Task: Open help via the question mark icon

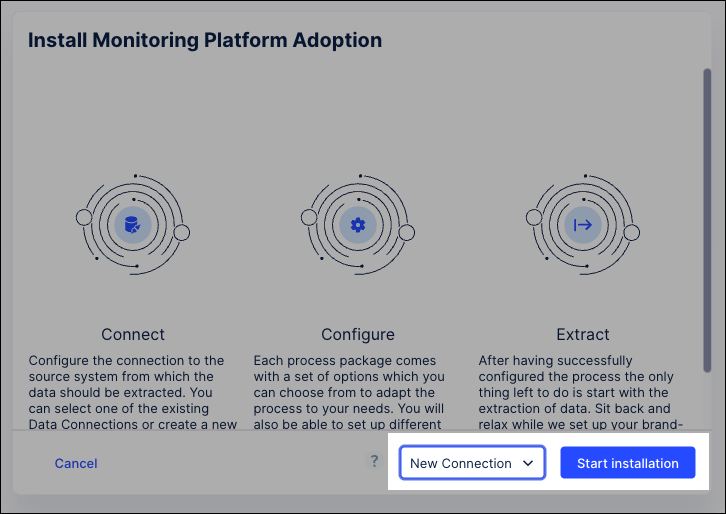Action: [375, 462]
